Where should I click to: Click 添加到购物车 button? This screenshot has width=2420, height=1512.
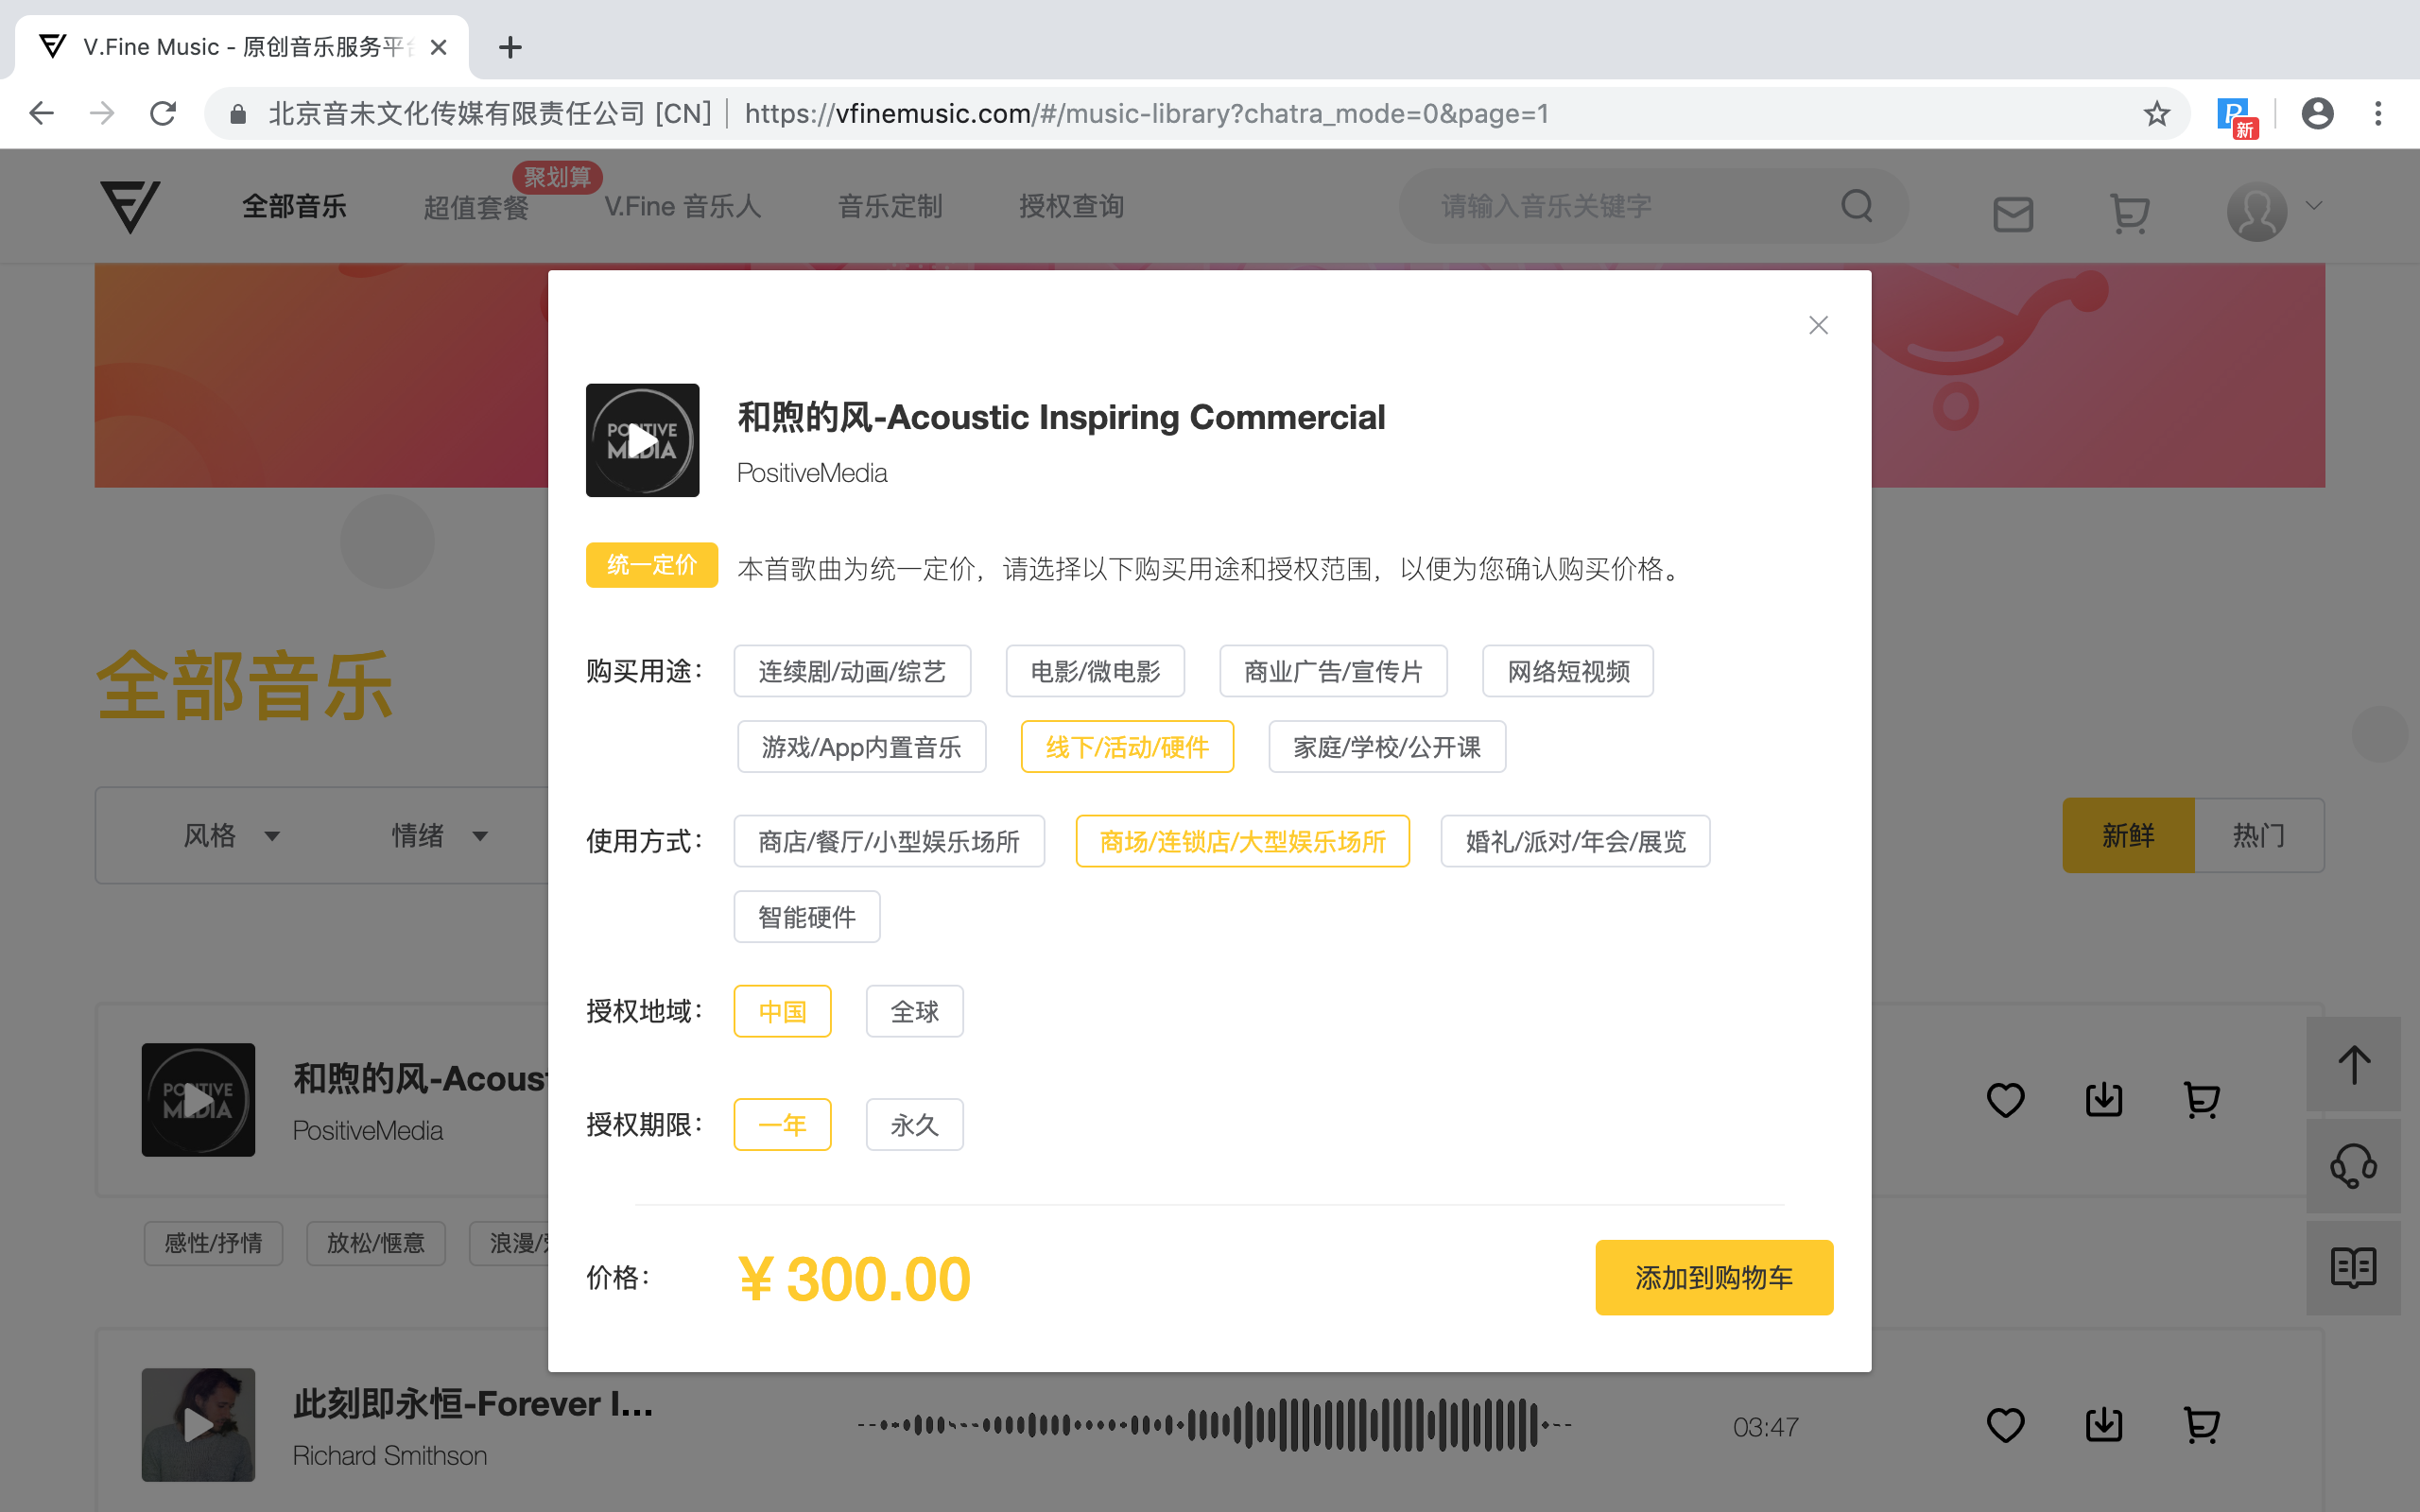tap(1714, 1277)
